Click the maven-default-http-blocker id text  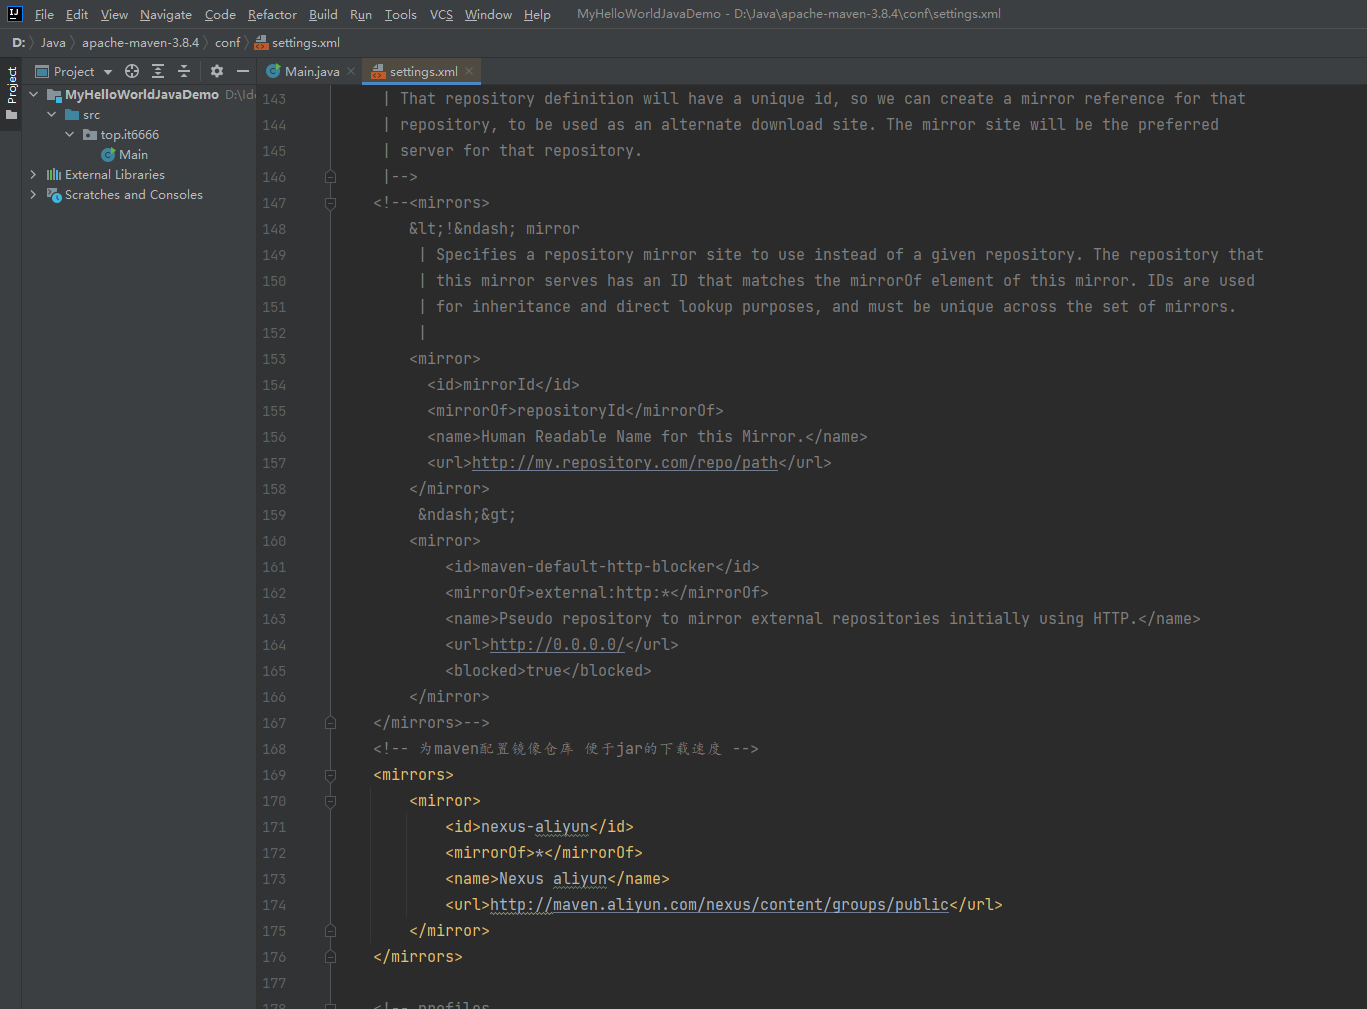[598, 567]
